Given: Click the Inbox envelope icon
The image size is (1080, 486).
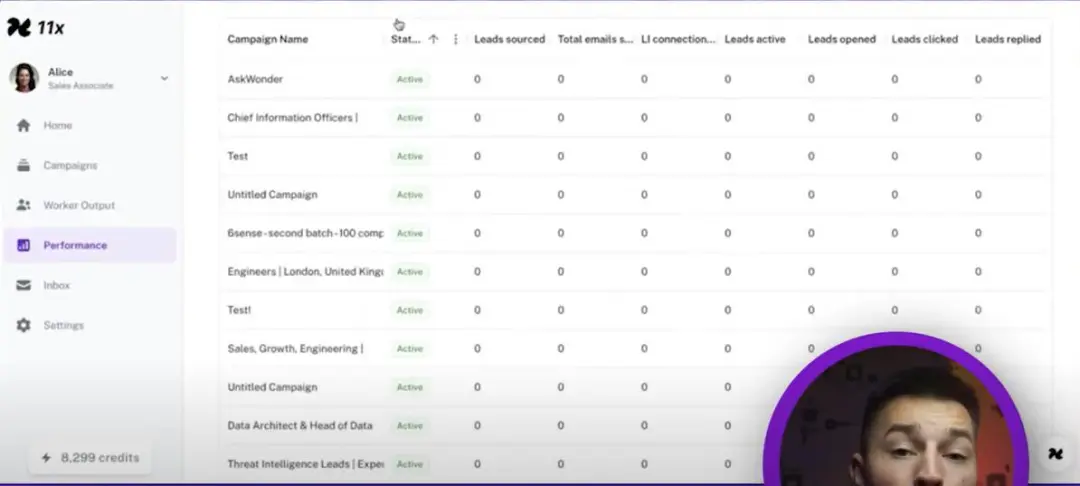Looking at the screenshot, I should [x=23, y=285].
